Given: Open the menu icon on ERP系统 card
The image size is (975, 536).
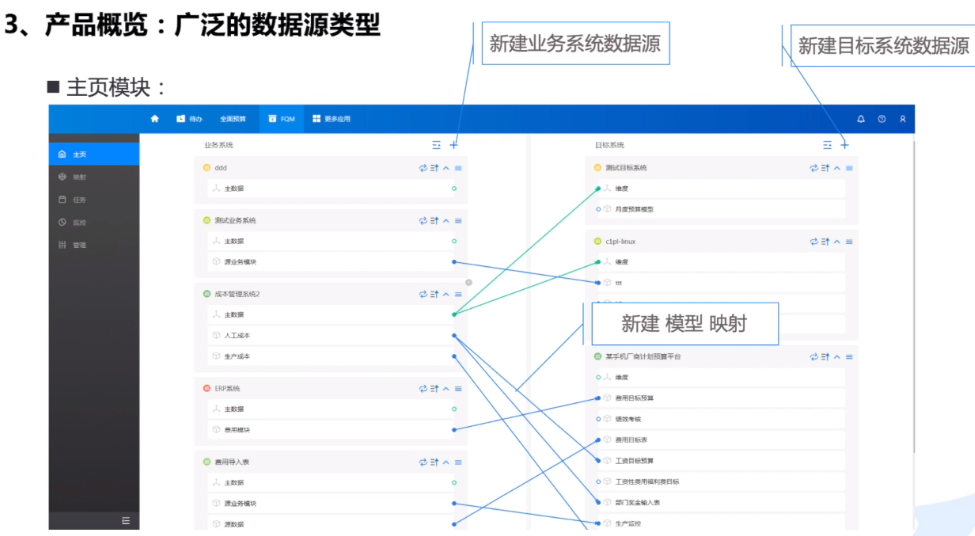Looking at the screenshot, I should (x=458, y=389).
